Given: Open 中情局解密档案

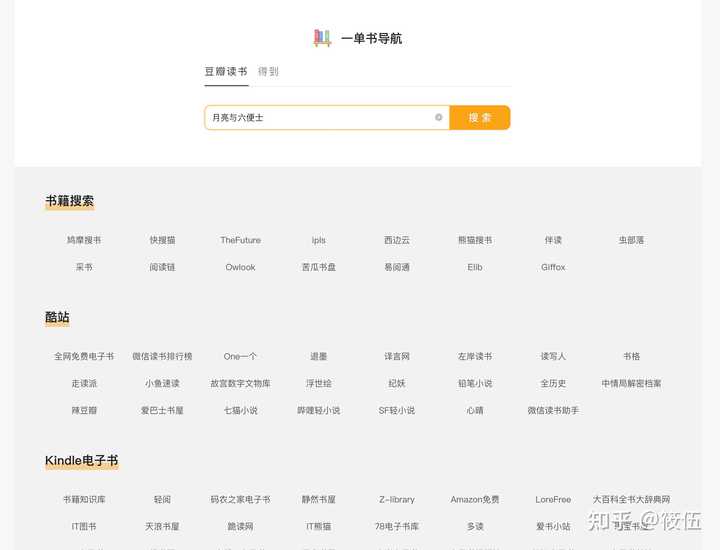Looking at the screenshot, I should point(631,383).
